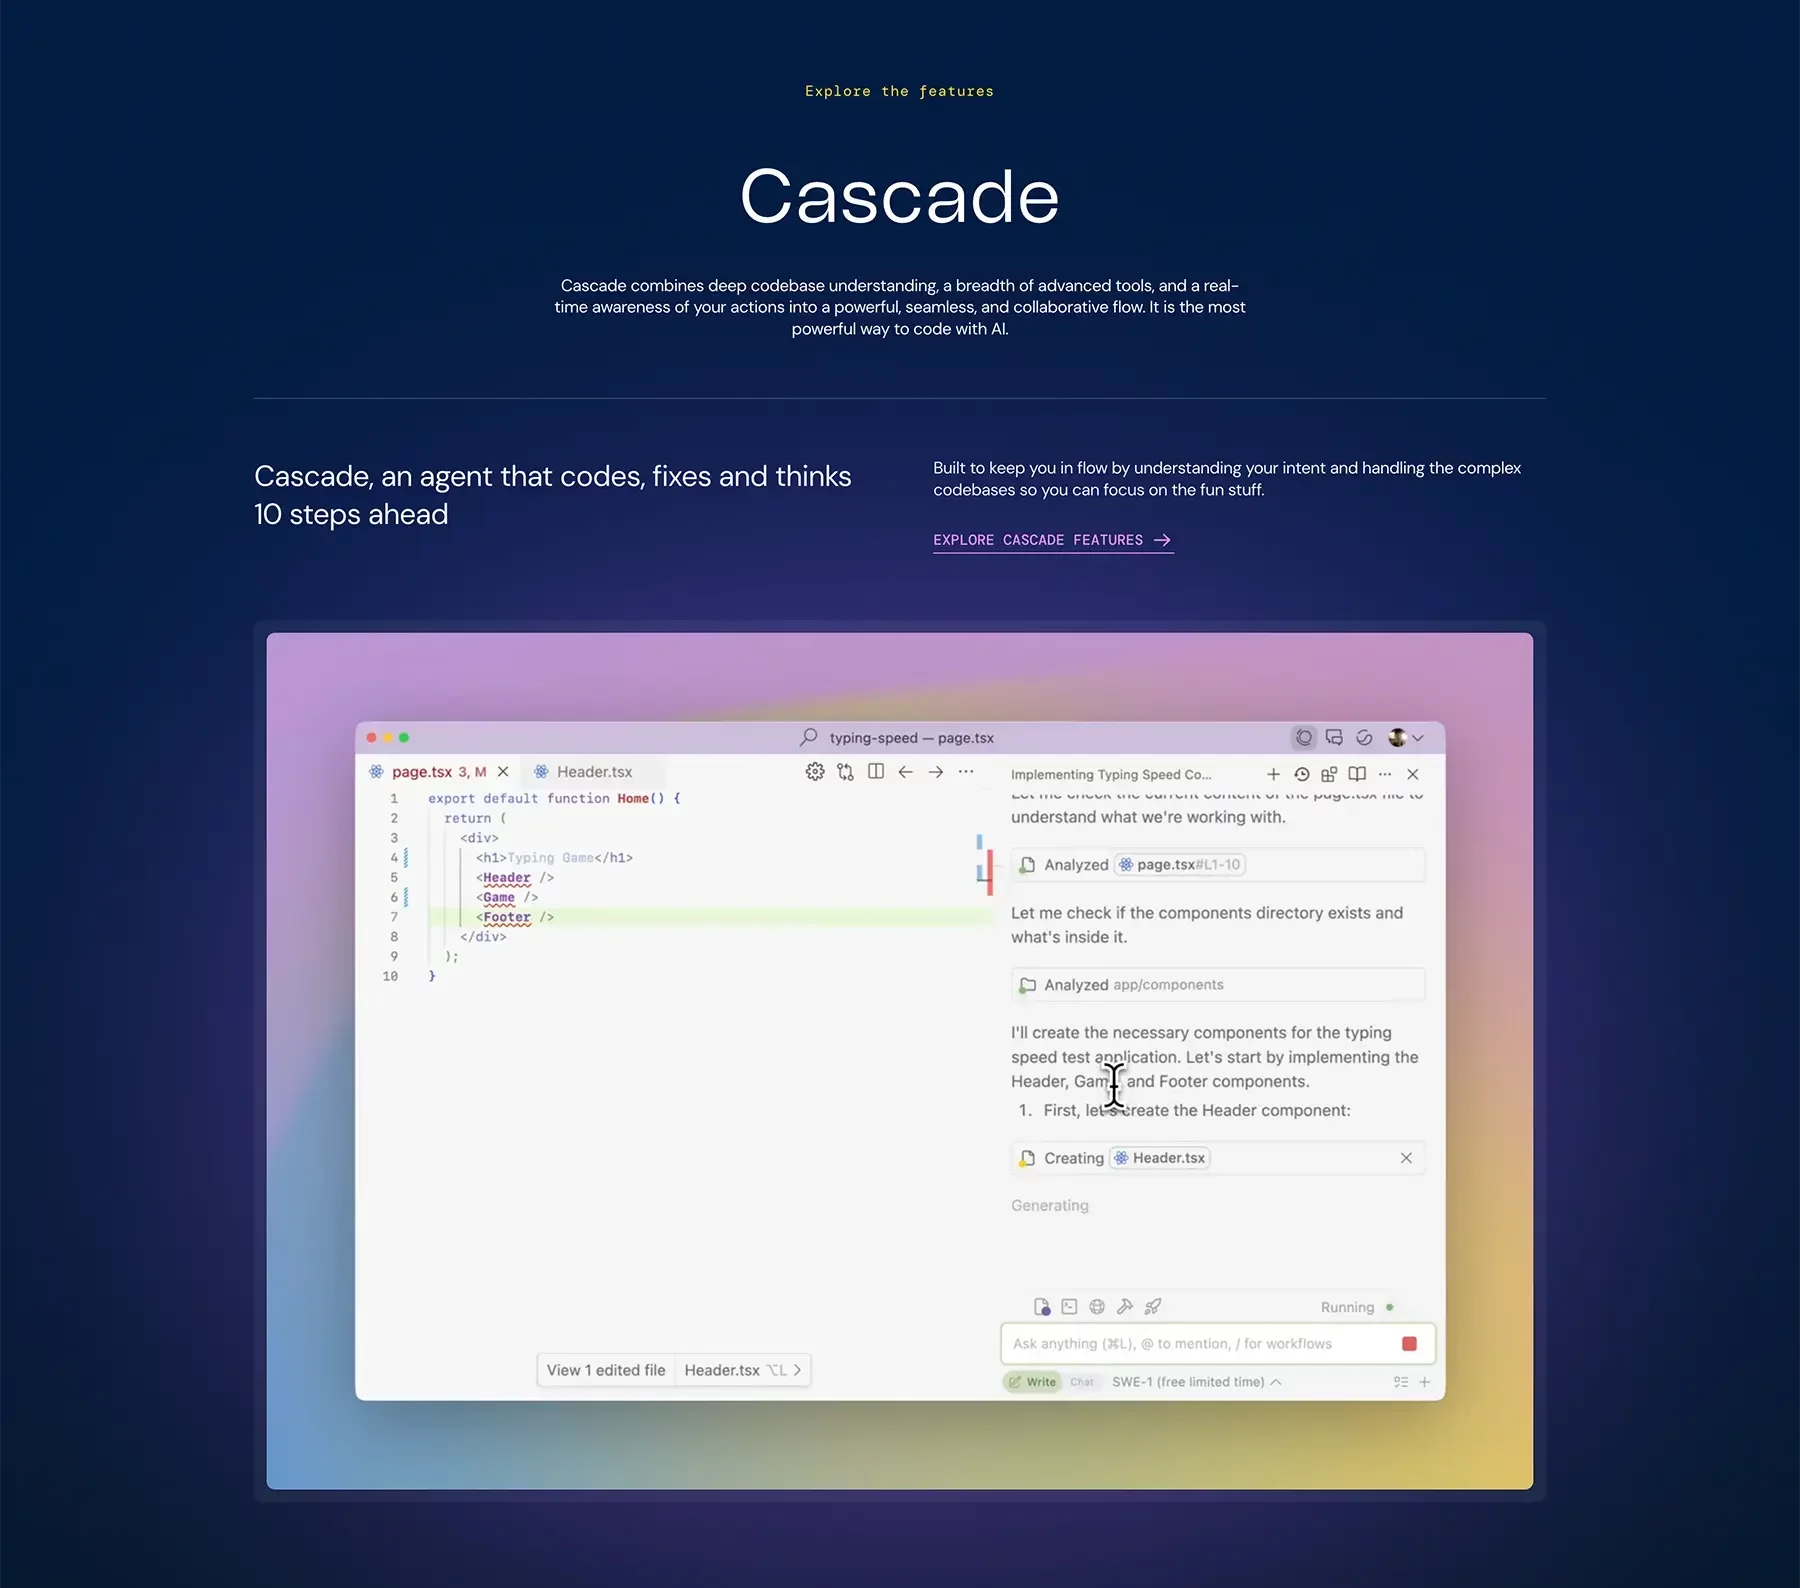Click the checklist icon near model selector
Image resolution: width=1800 pixels, height=1588 pixels.
click(x=1401, y=1382)
